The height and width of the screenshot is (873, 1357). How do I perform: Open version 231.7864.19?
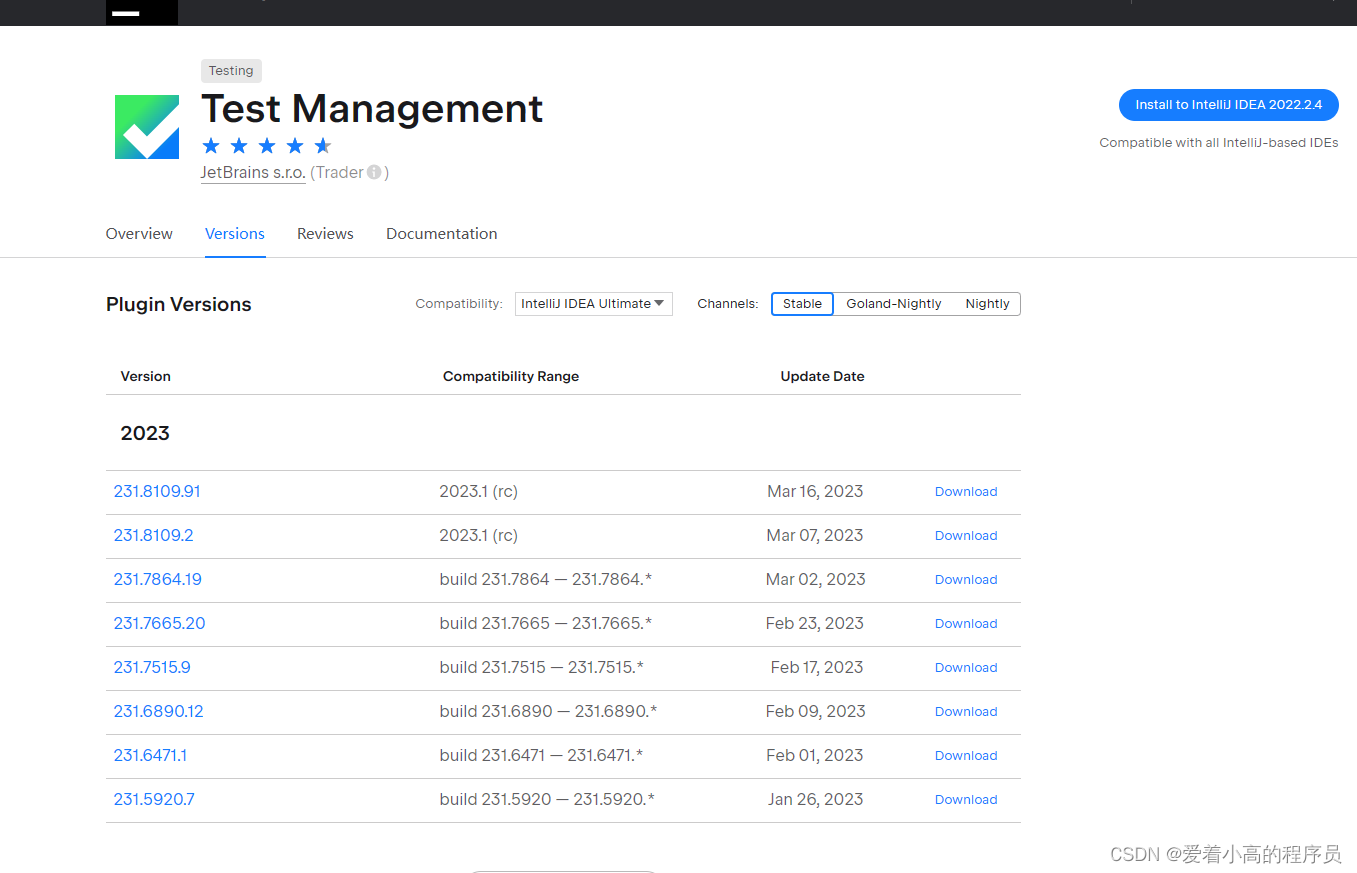pyautogui.click(x=158, y=580)
